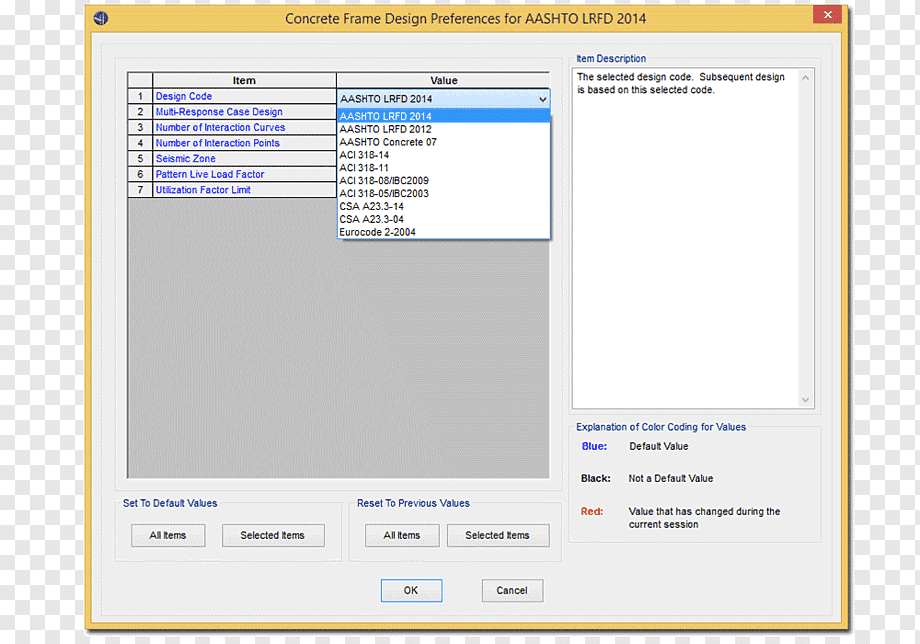This screenshot has height=644, width=920.
Task: Click the application logo icon in title bar
Action: (x=101, y=18)
